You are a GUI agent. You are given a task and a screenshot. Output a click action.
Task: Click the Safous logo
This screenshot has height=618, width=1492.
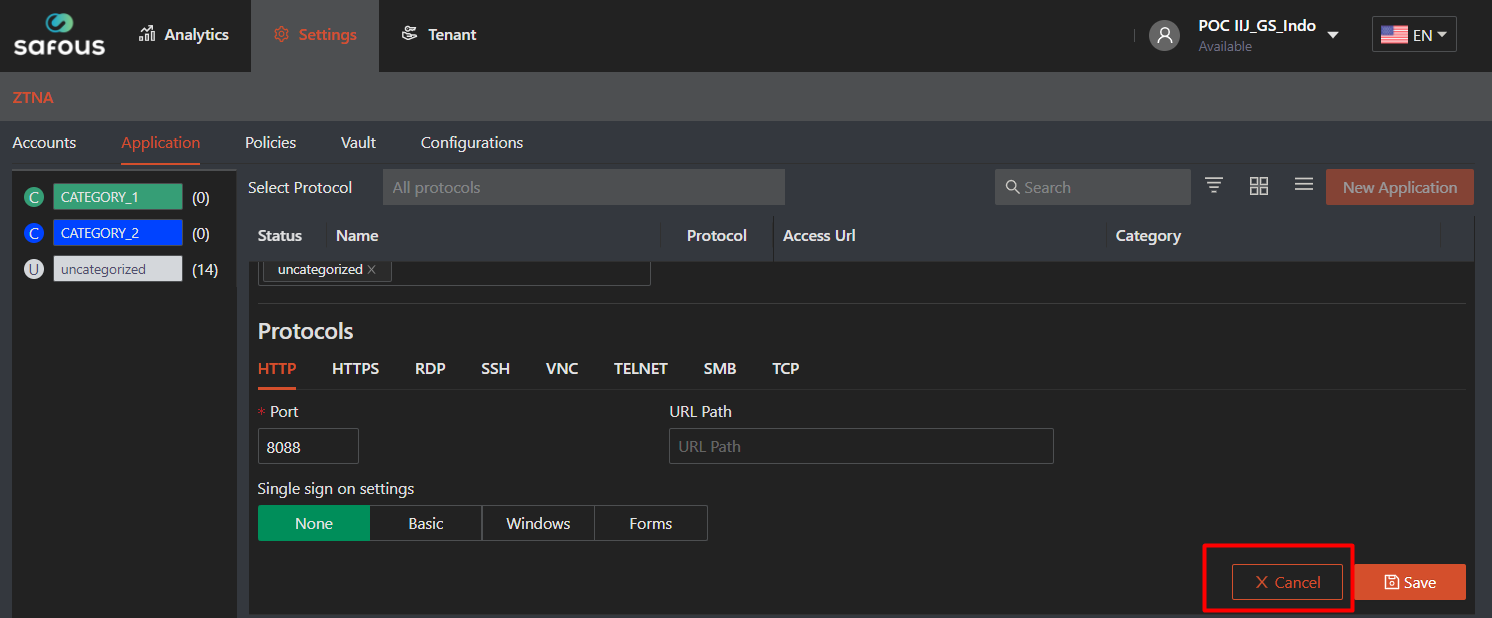point(59,35)
